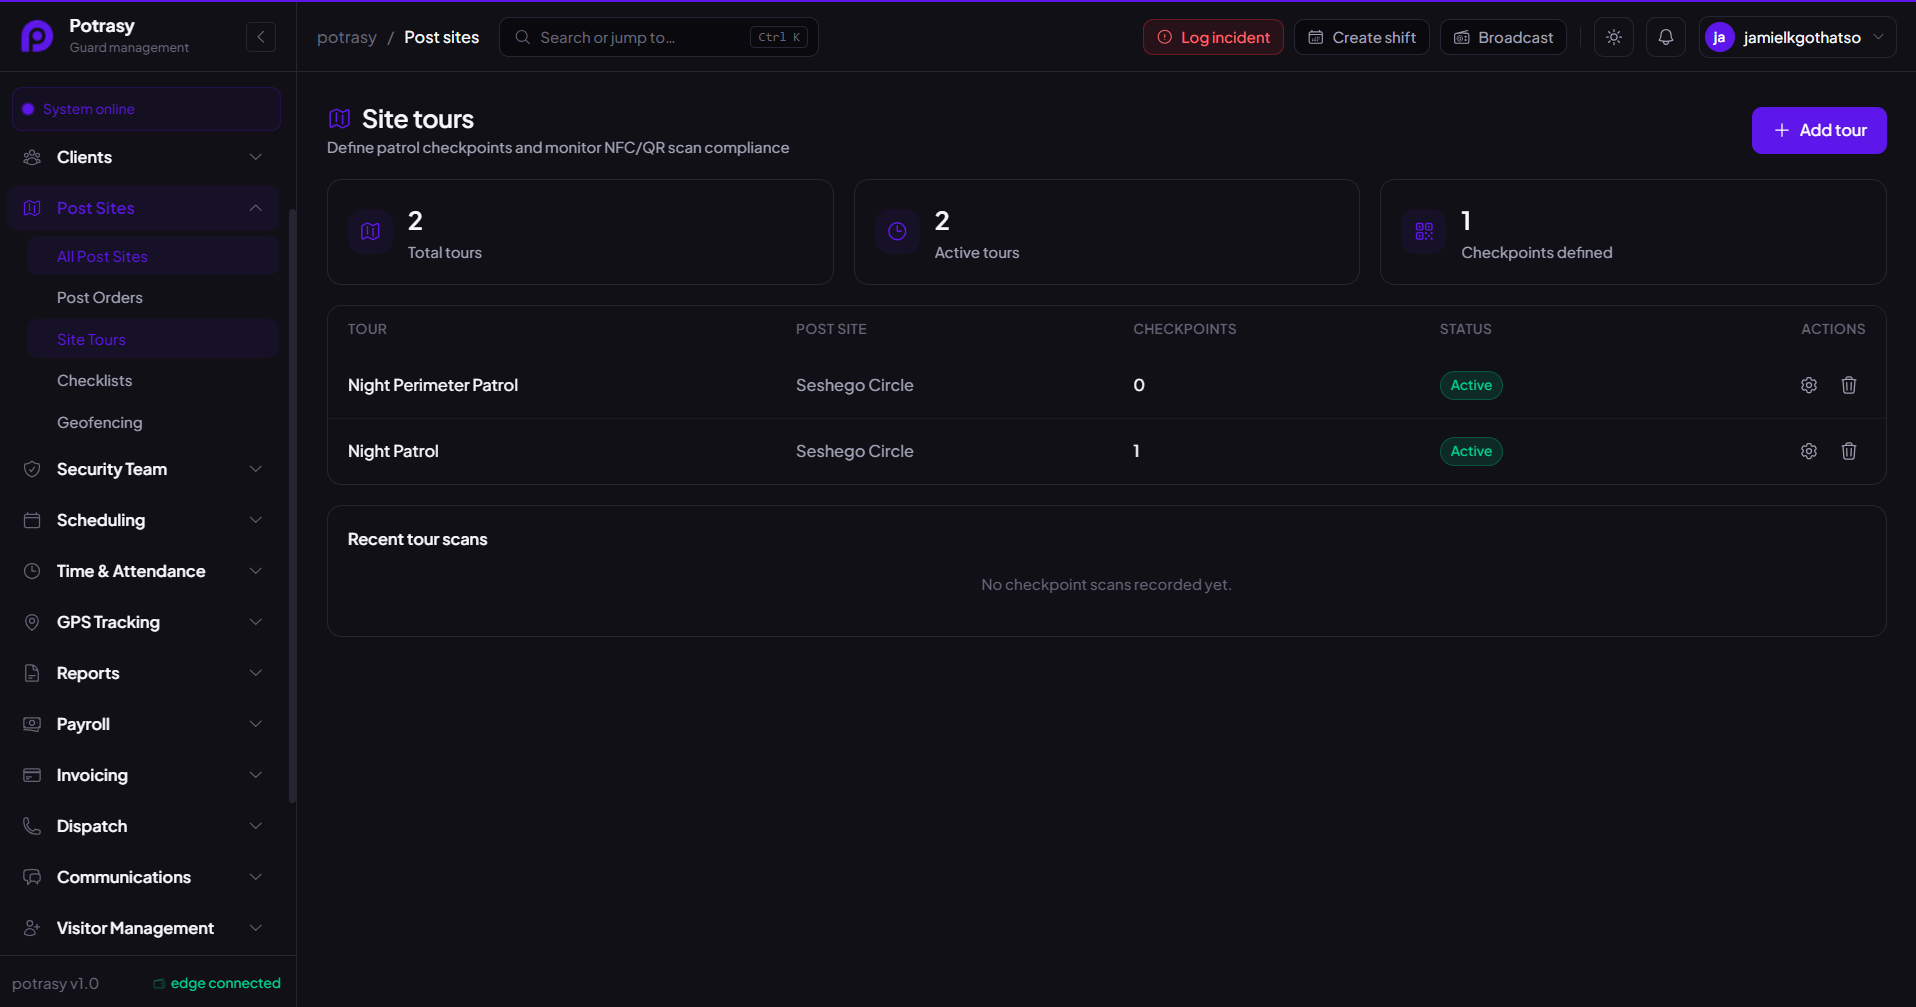
Task: Expand Time & Attendance chevron
Action: point(256,571)
